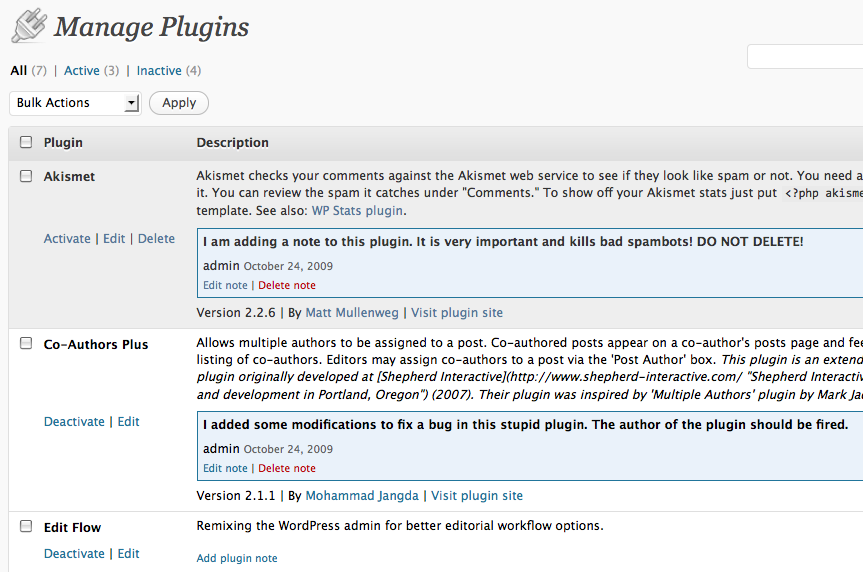Edit note on Akismet plugin
The width and height of the screenshot is (863, 572).
[225, 285]
